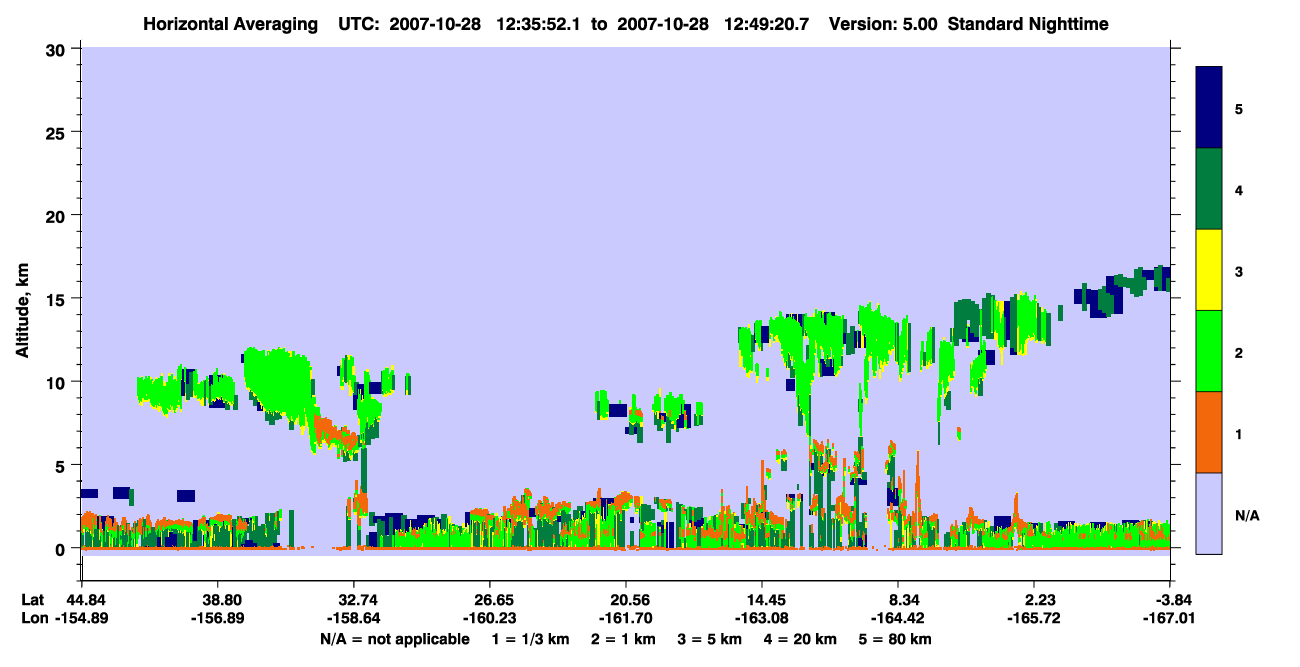Click longitude value -164.42

tap(898, 619)
